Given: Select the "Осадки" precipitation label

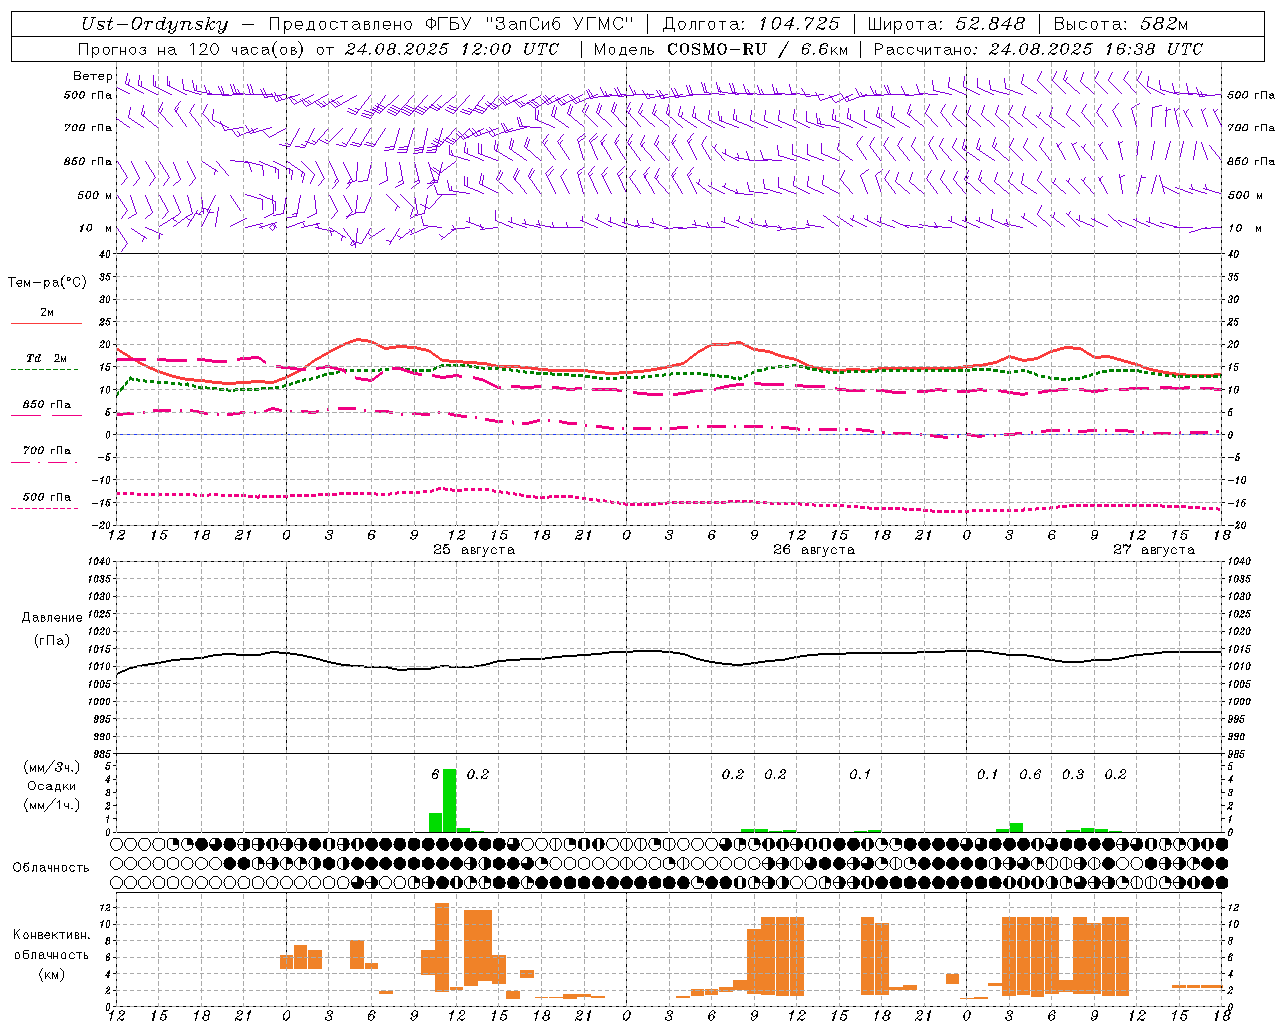Looking at the screenshot, I should 52,786.
